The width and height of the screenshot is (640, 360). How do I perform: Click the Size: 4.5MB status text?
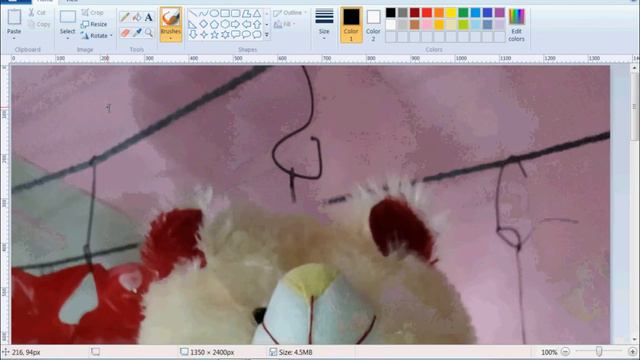(x=296, y=352)
